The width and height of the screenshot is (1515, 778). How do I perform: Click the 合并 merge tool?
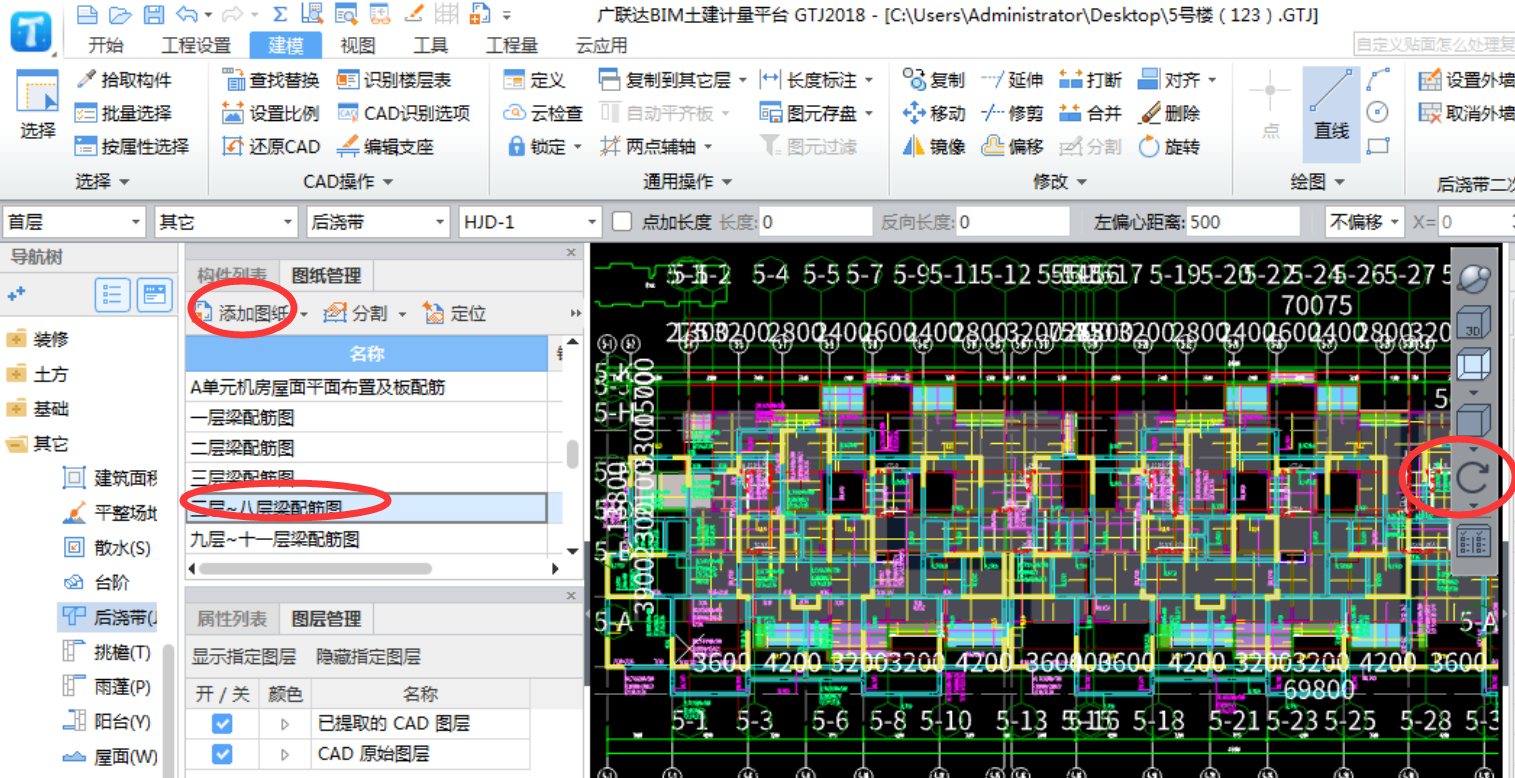(1090, 113)
